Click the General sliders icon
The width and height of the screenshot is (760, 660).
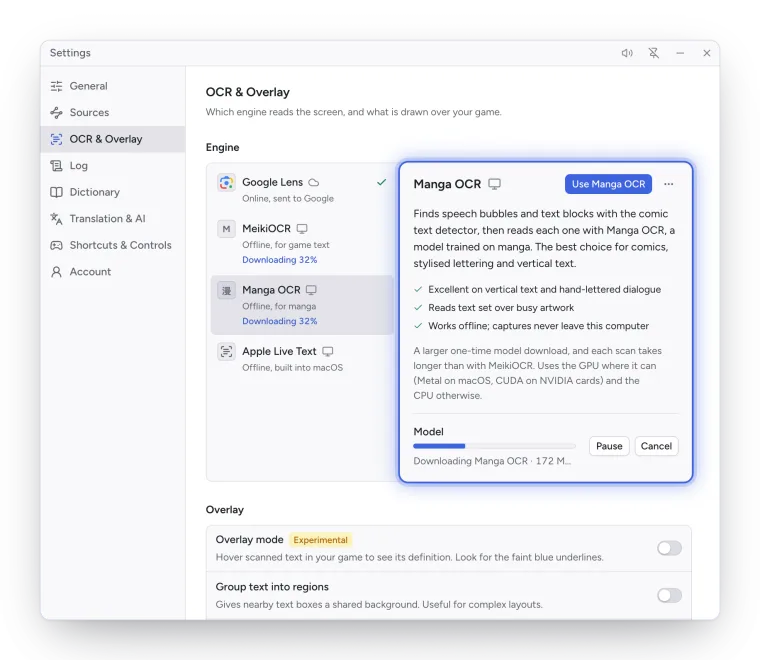pyautogui.click(x=56, y=86)
